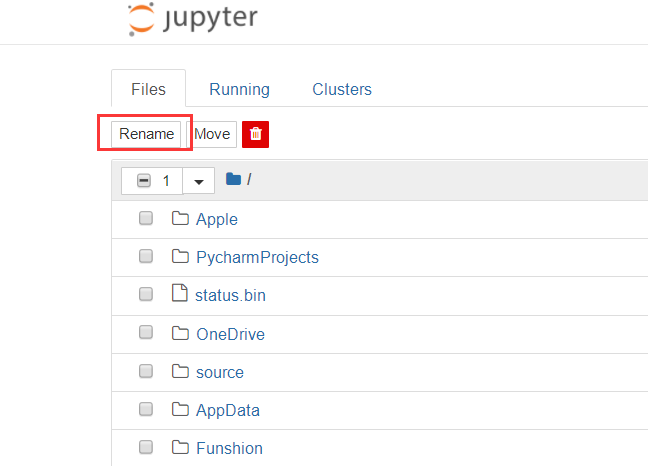Click the AppData folder icon
648x466 pixels.
[180, 409]
